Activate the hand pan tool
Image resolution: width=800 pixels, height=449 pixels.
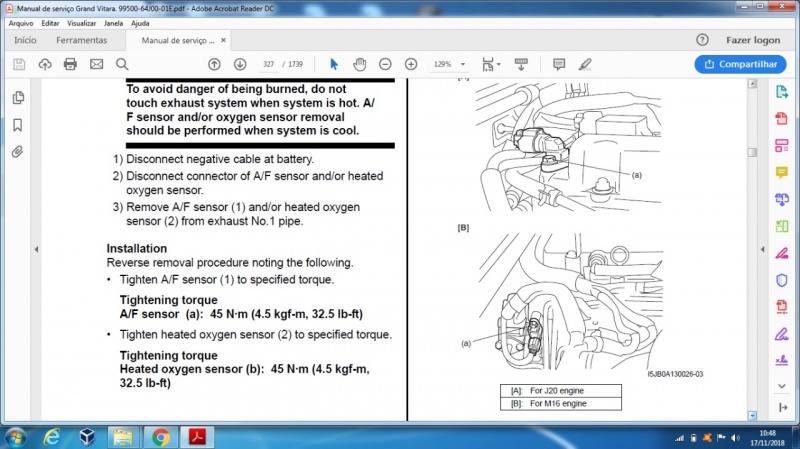(360, 64)
